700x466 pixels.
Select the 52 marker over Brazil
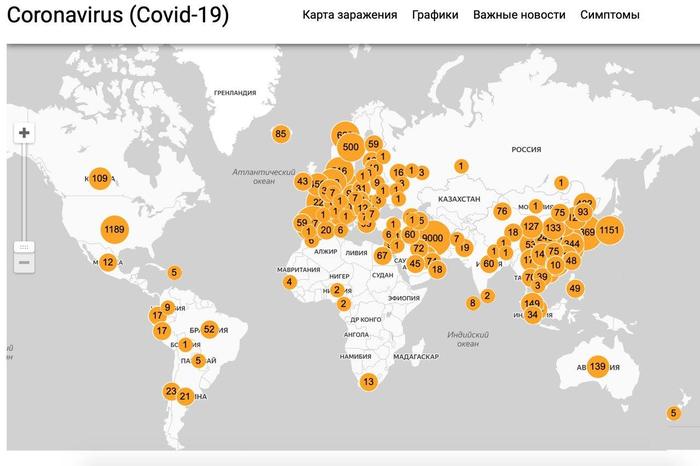(x=209, y=329)
